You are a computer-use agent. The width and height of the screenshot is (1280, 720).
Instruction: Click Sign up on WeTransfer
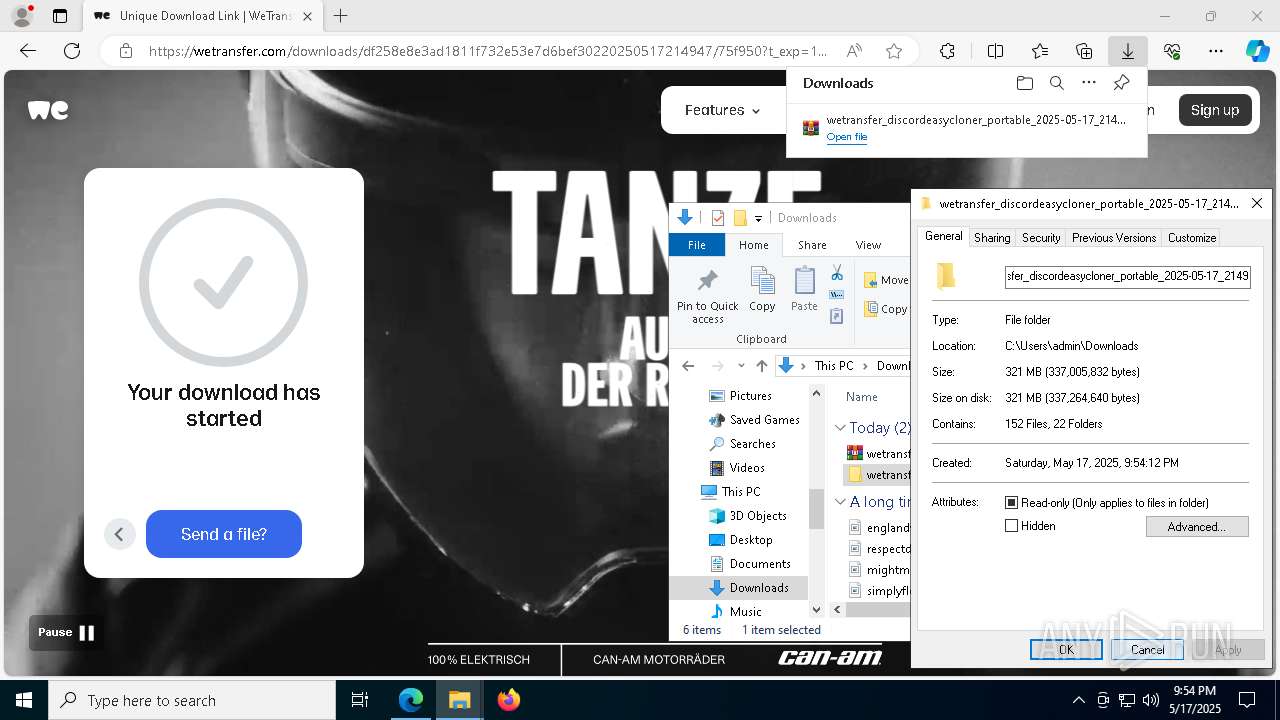tap(1215, 110)
